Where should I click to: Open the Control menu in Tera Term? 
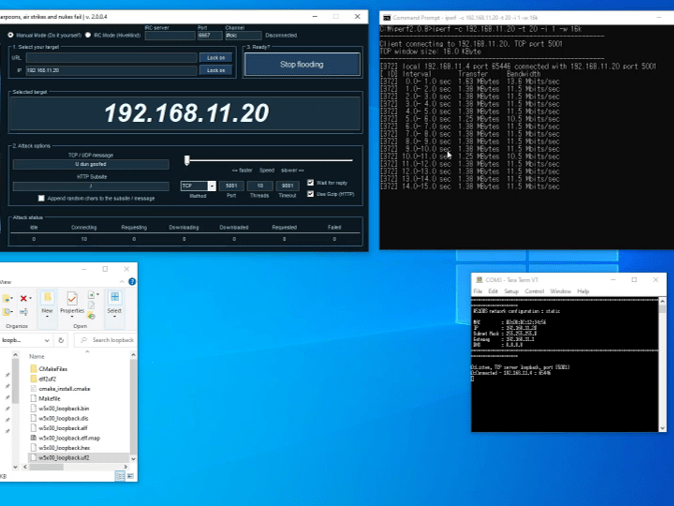pyautogui.click(x=534, y=291)
